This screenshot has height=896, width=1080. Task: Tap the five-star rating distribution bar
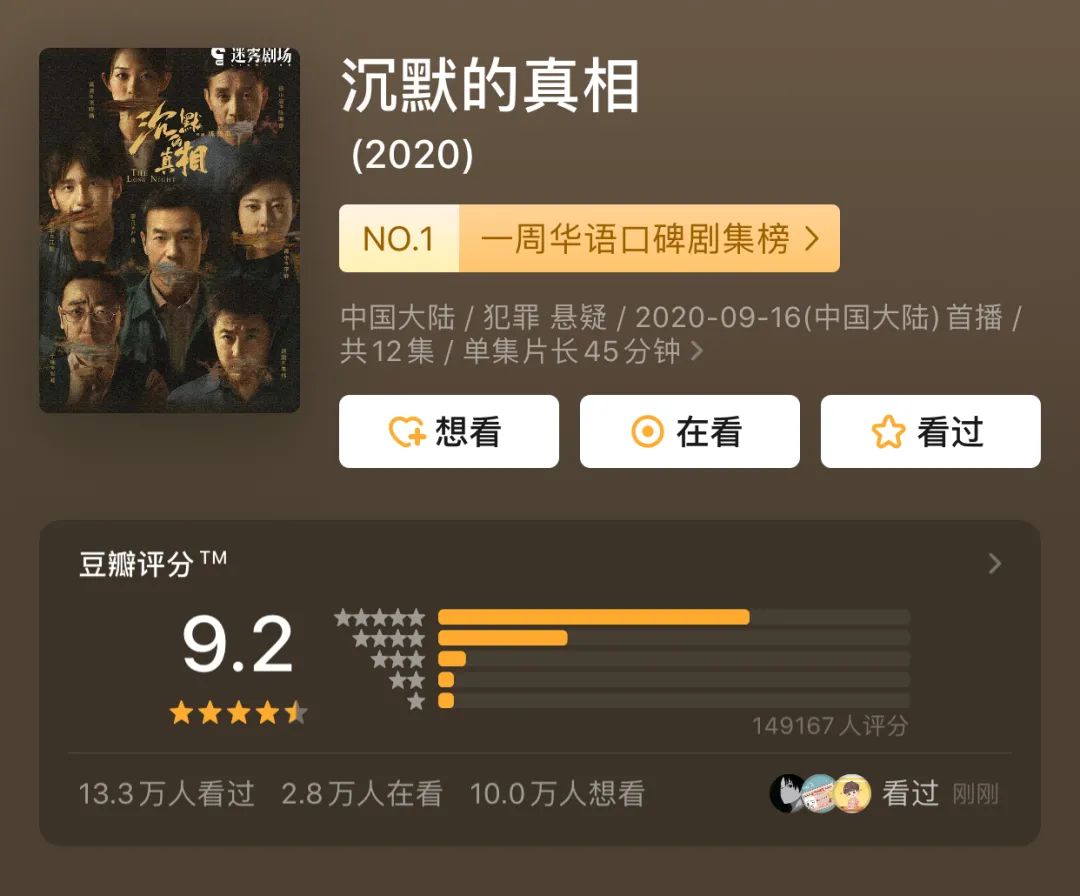point(673,617)
